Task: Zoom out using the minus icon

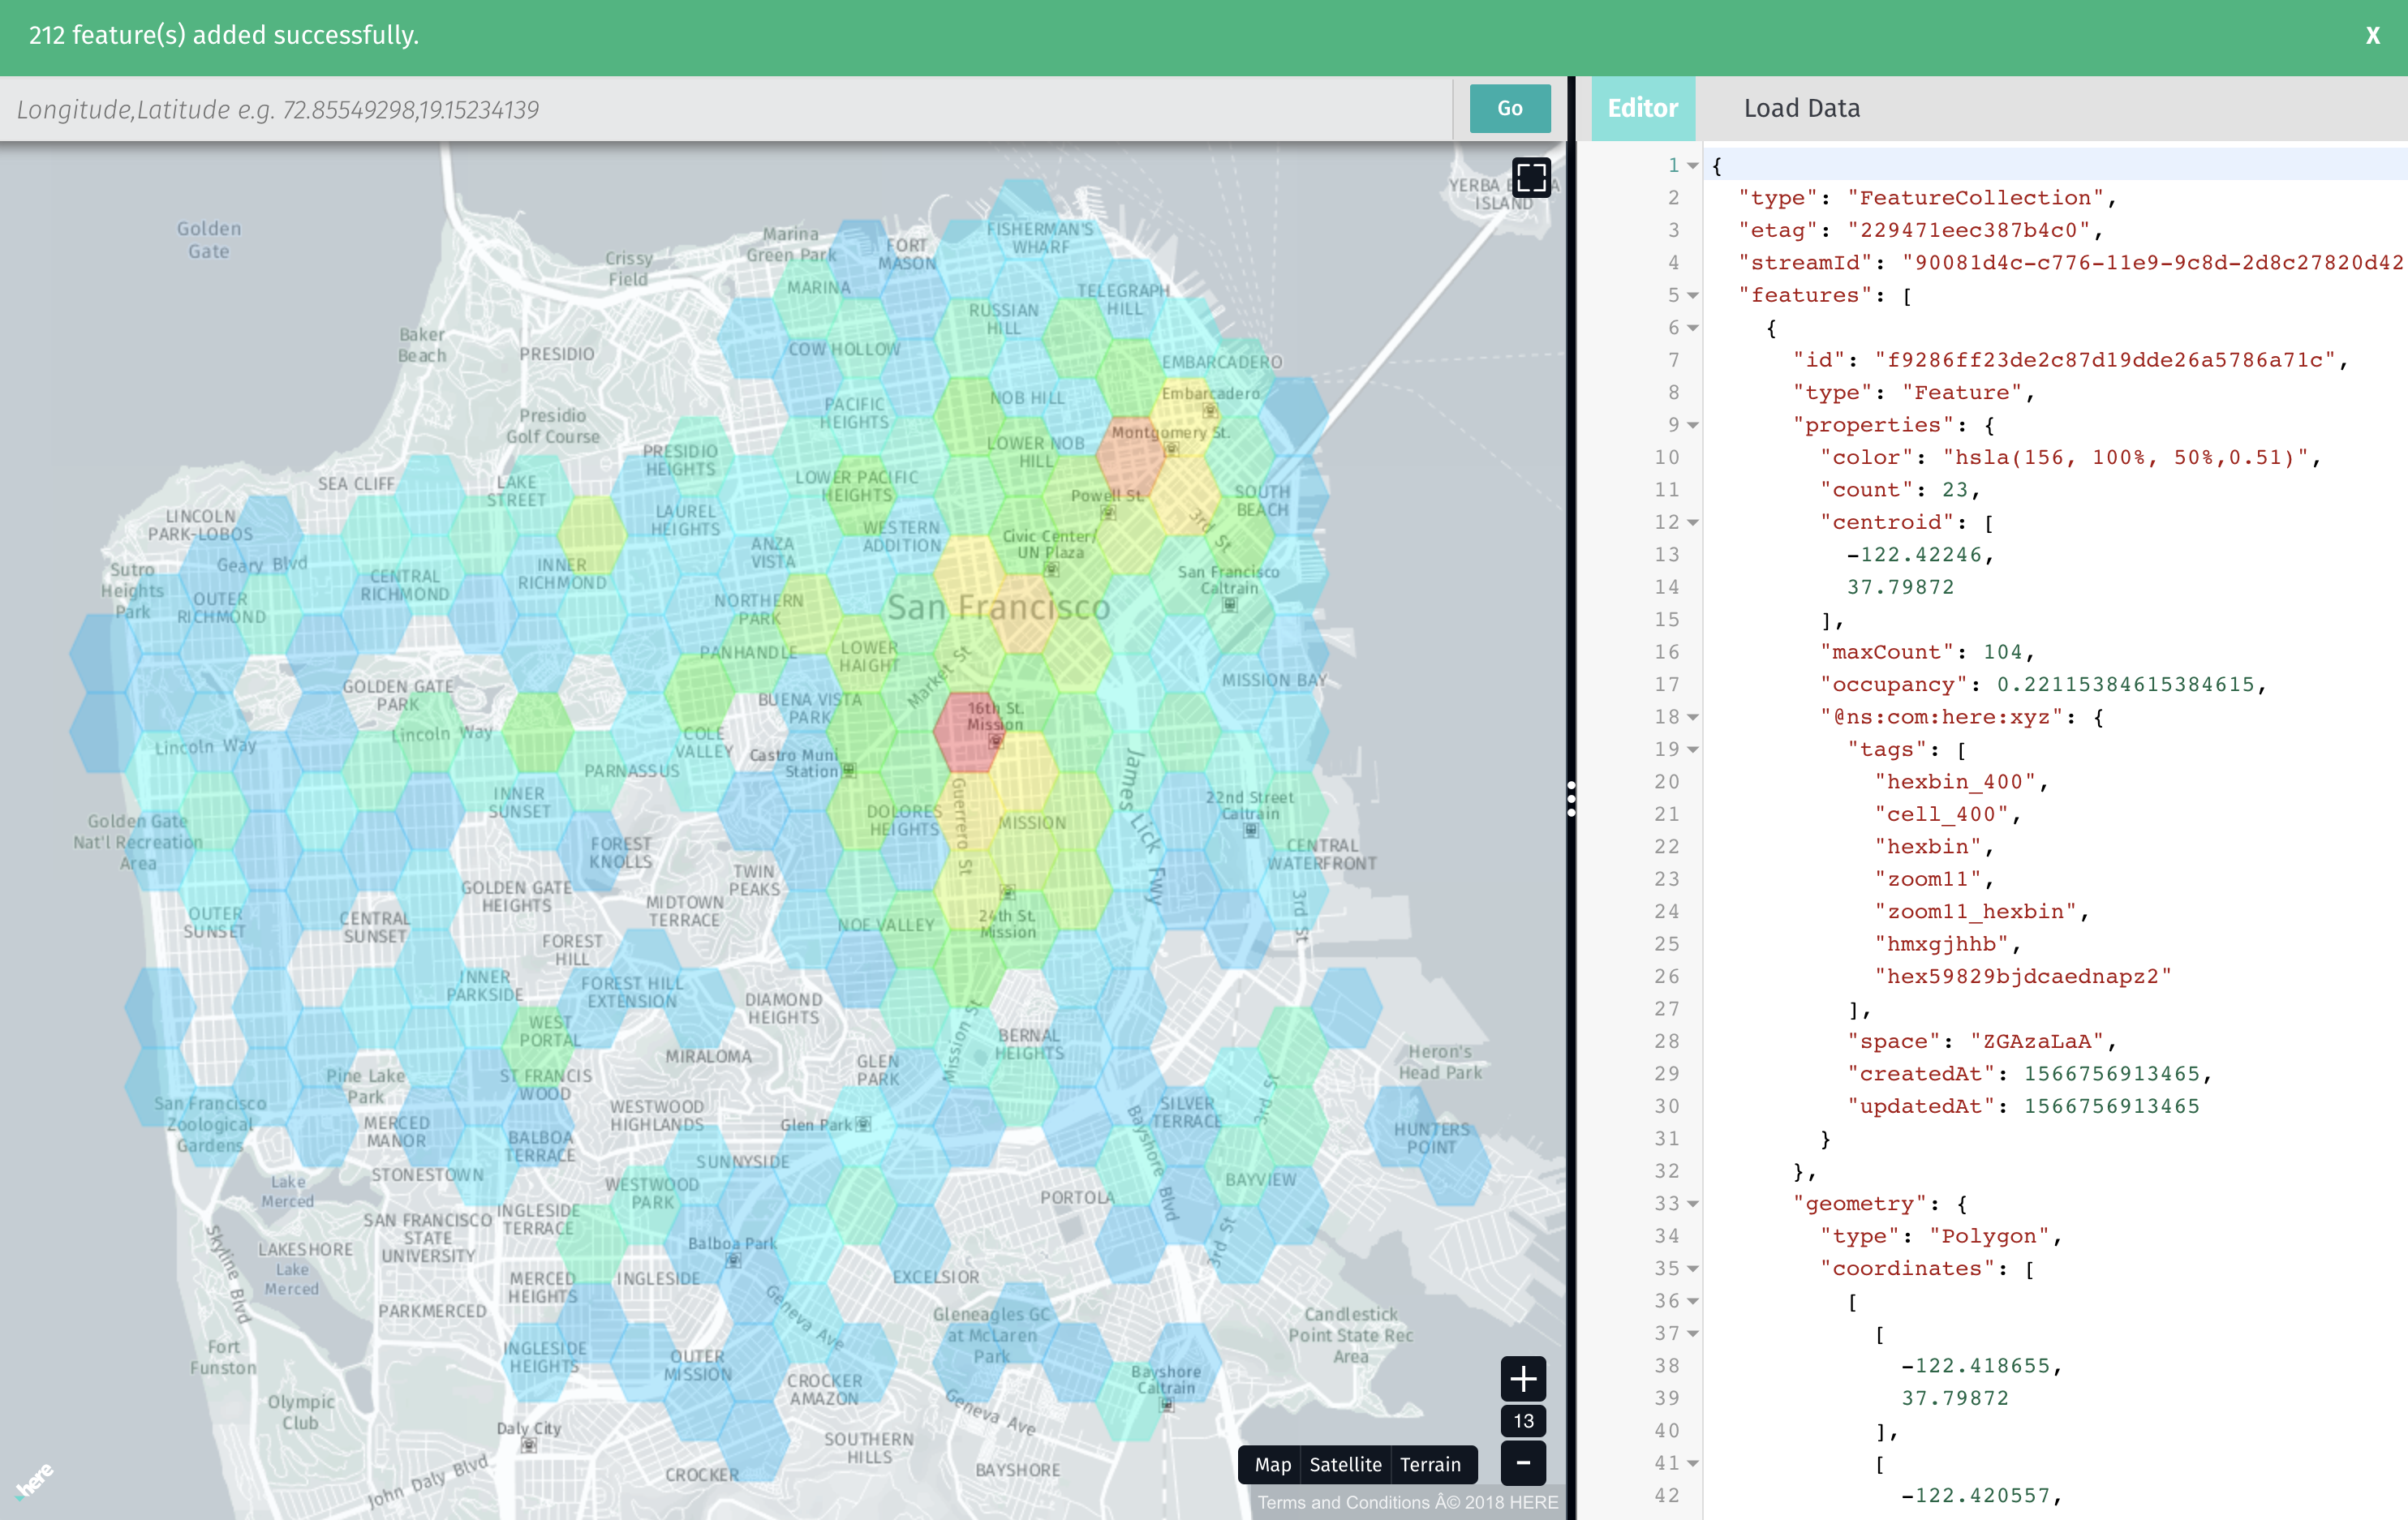Action: point(1523,1463)
